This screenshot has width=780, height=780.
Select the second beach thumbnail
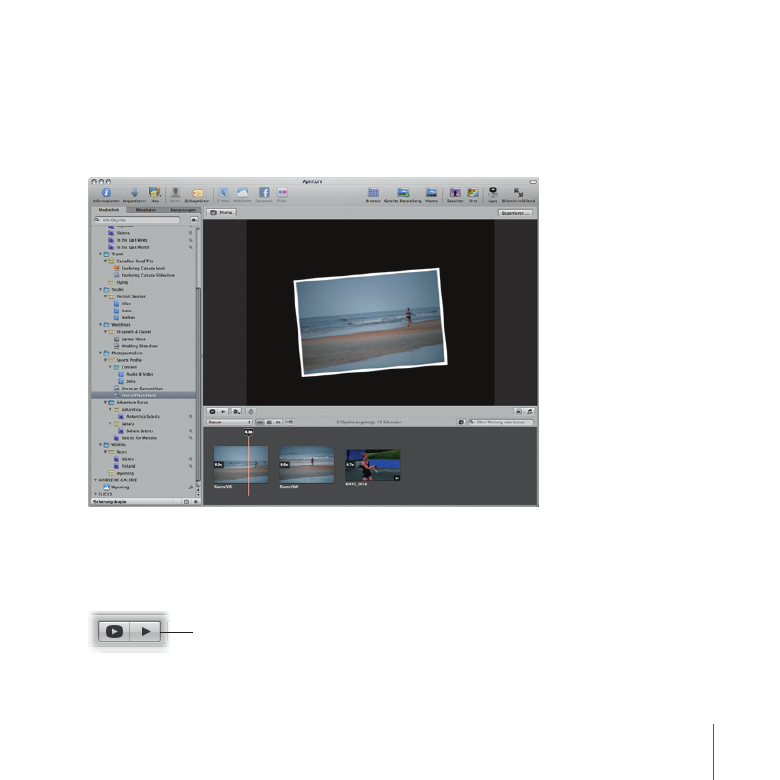pyautogui.click(x=306, y=465)
